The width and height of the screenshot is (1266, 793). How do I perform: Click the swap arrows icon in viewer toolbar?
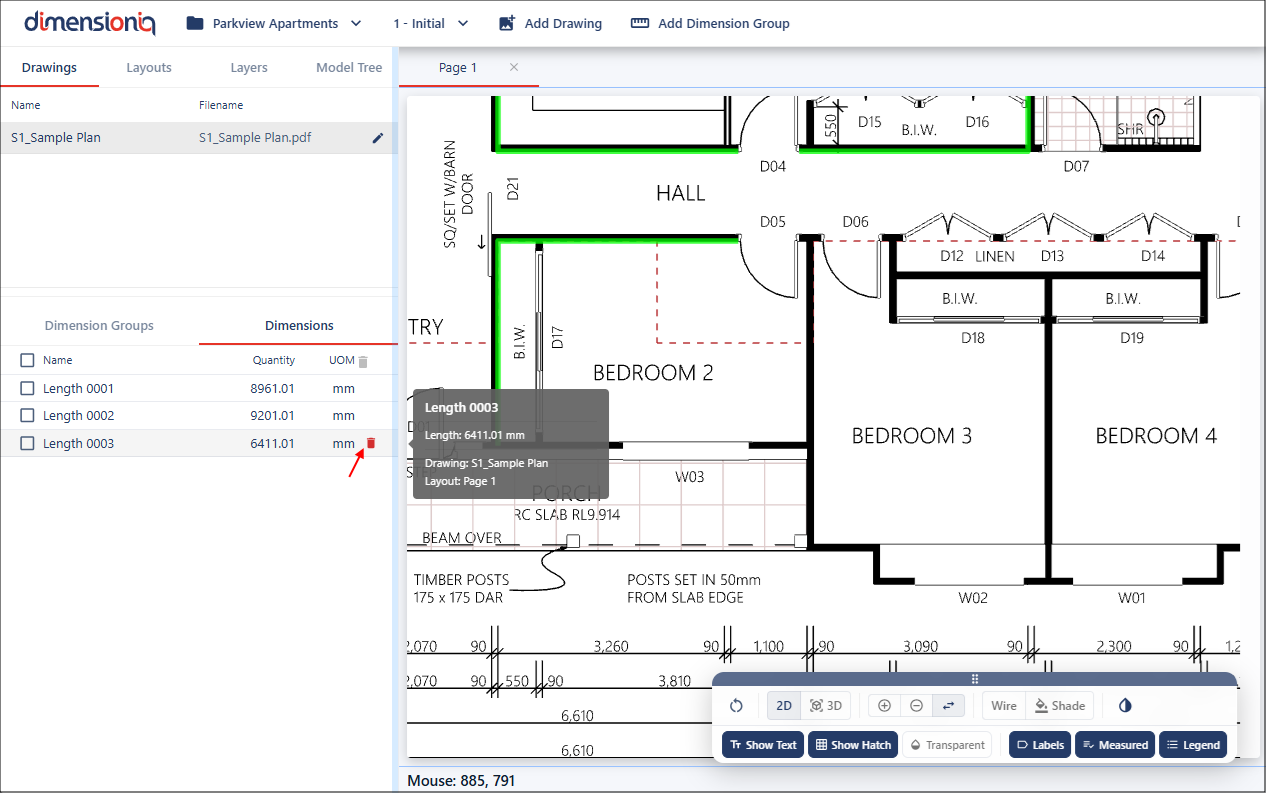(x=949, y=706)
